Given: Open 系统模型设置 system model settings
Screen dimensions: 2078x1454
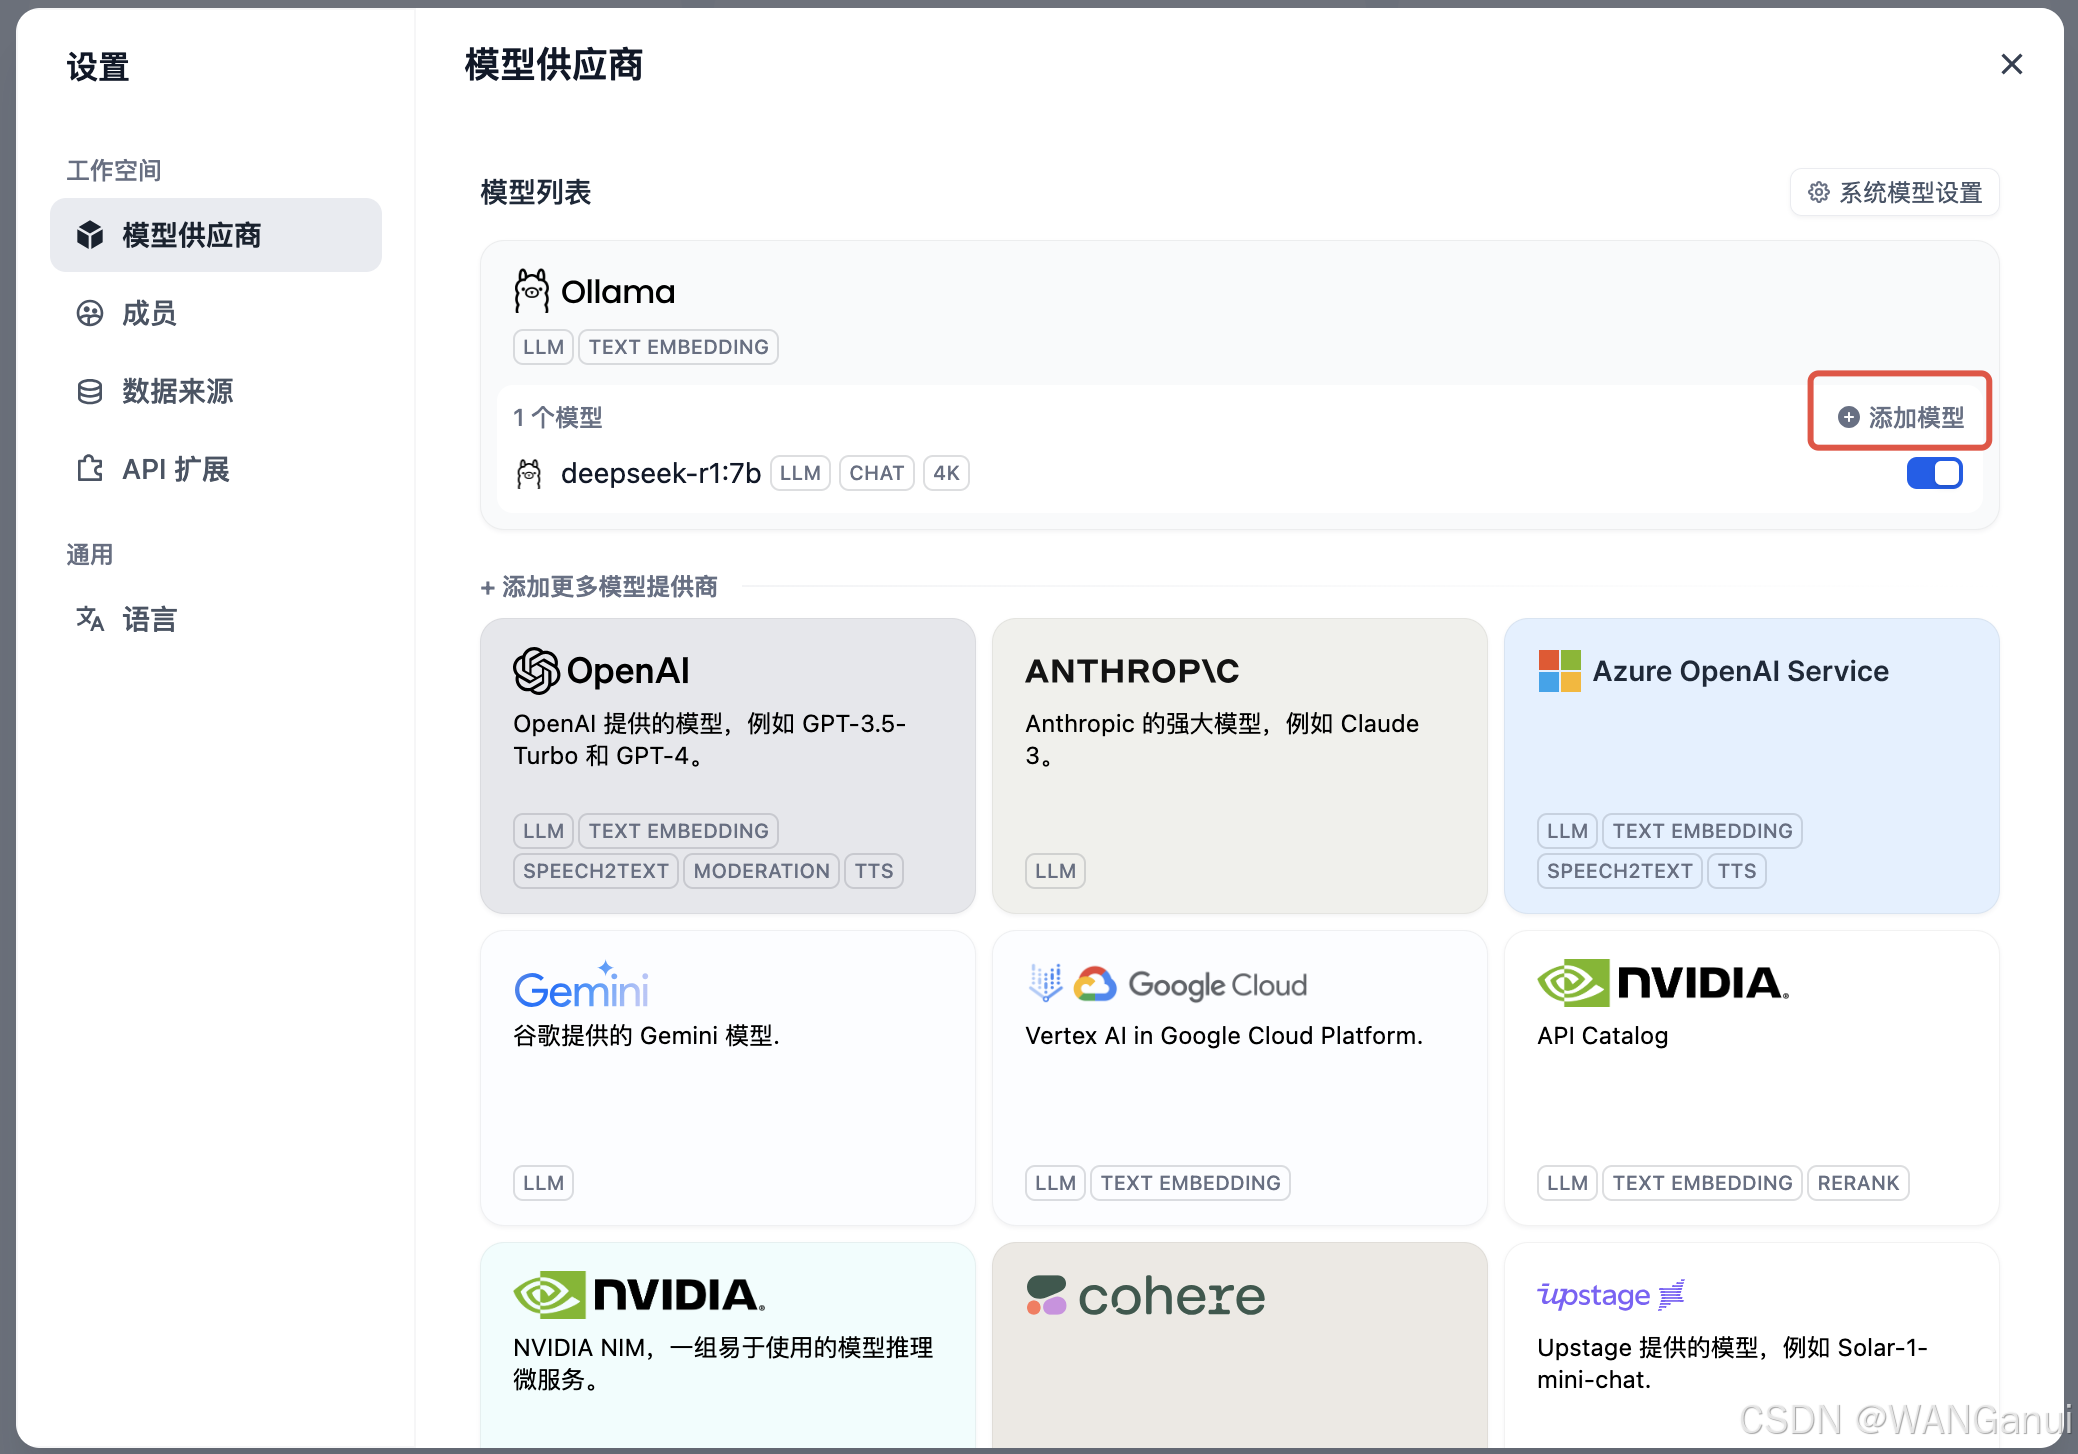Looking at the screenshot, I should click(1895, 192).
